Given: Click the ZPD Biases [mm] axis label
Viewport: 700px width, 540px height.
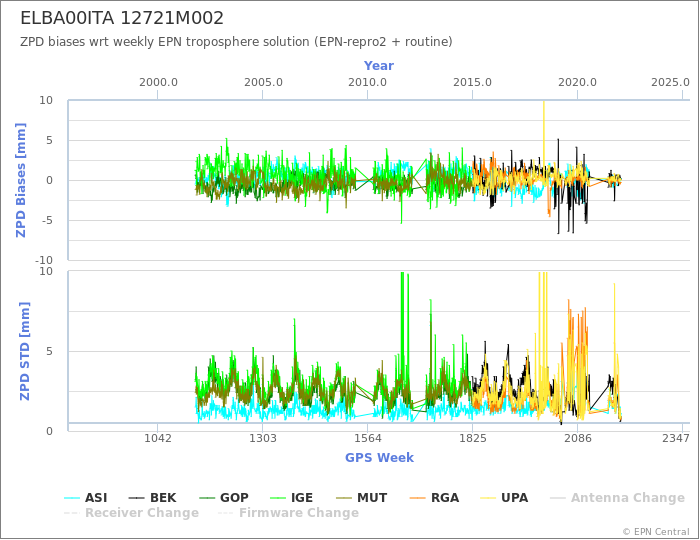Looking at the screenshot, I should (21, 180).
